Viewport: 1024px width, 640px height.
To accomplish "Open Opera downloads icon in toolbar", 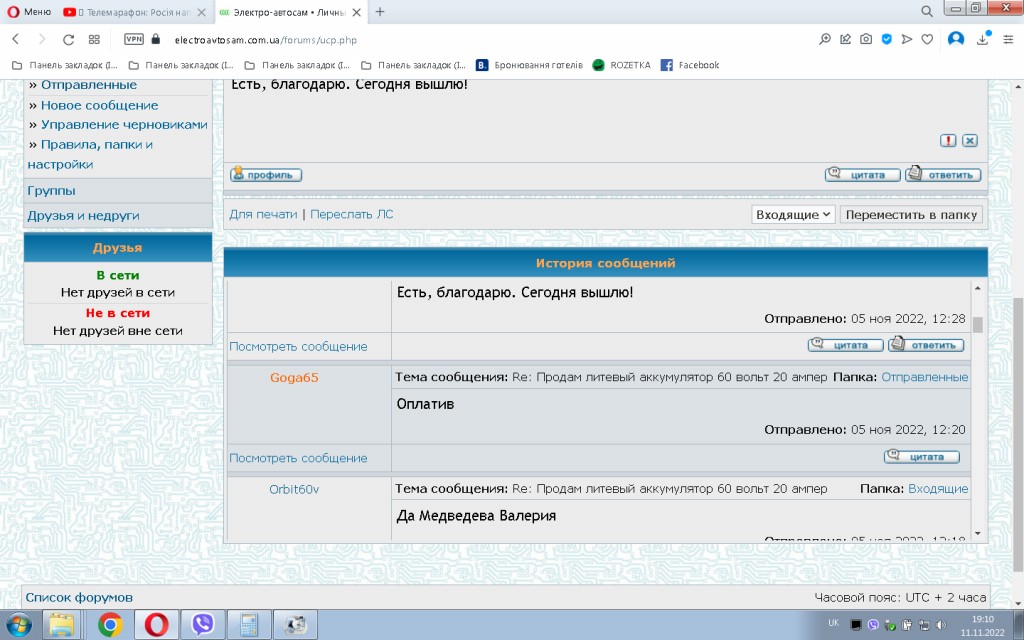I will [982, 40].
